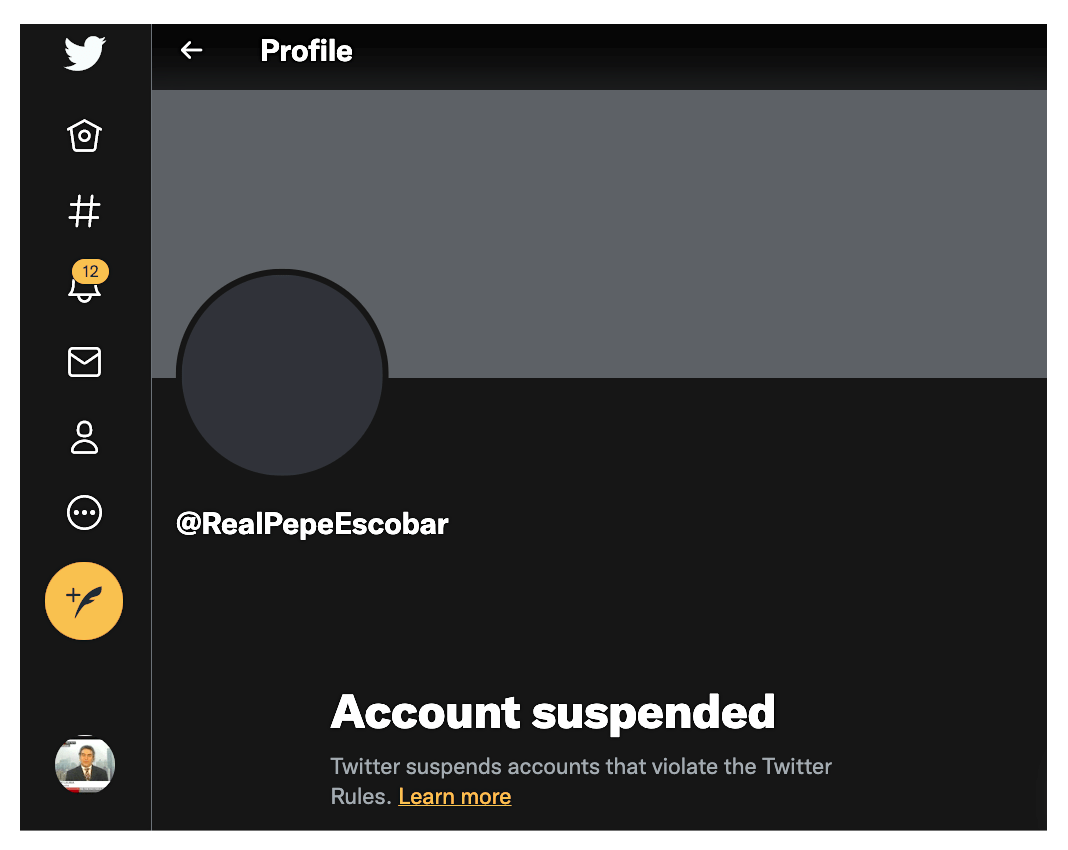Click the Profile header title
The height and width of the screenshot is (850, 1068).
point(307,50)
